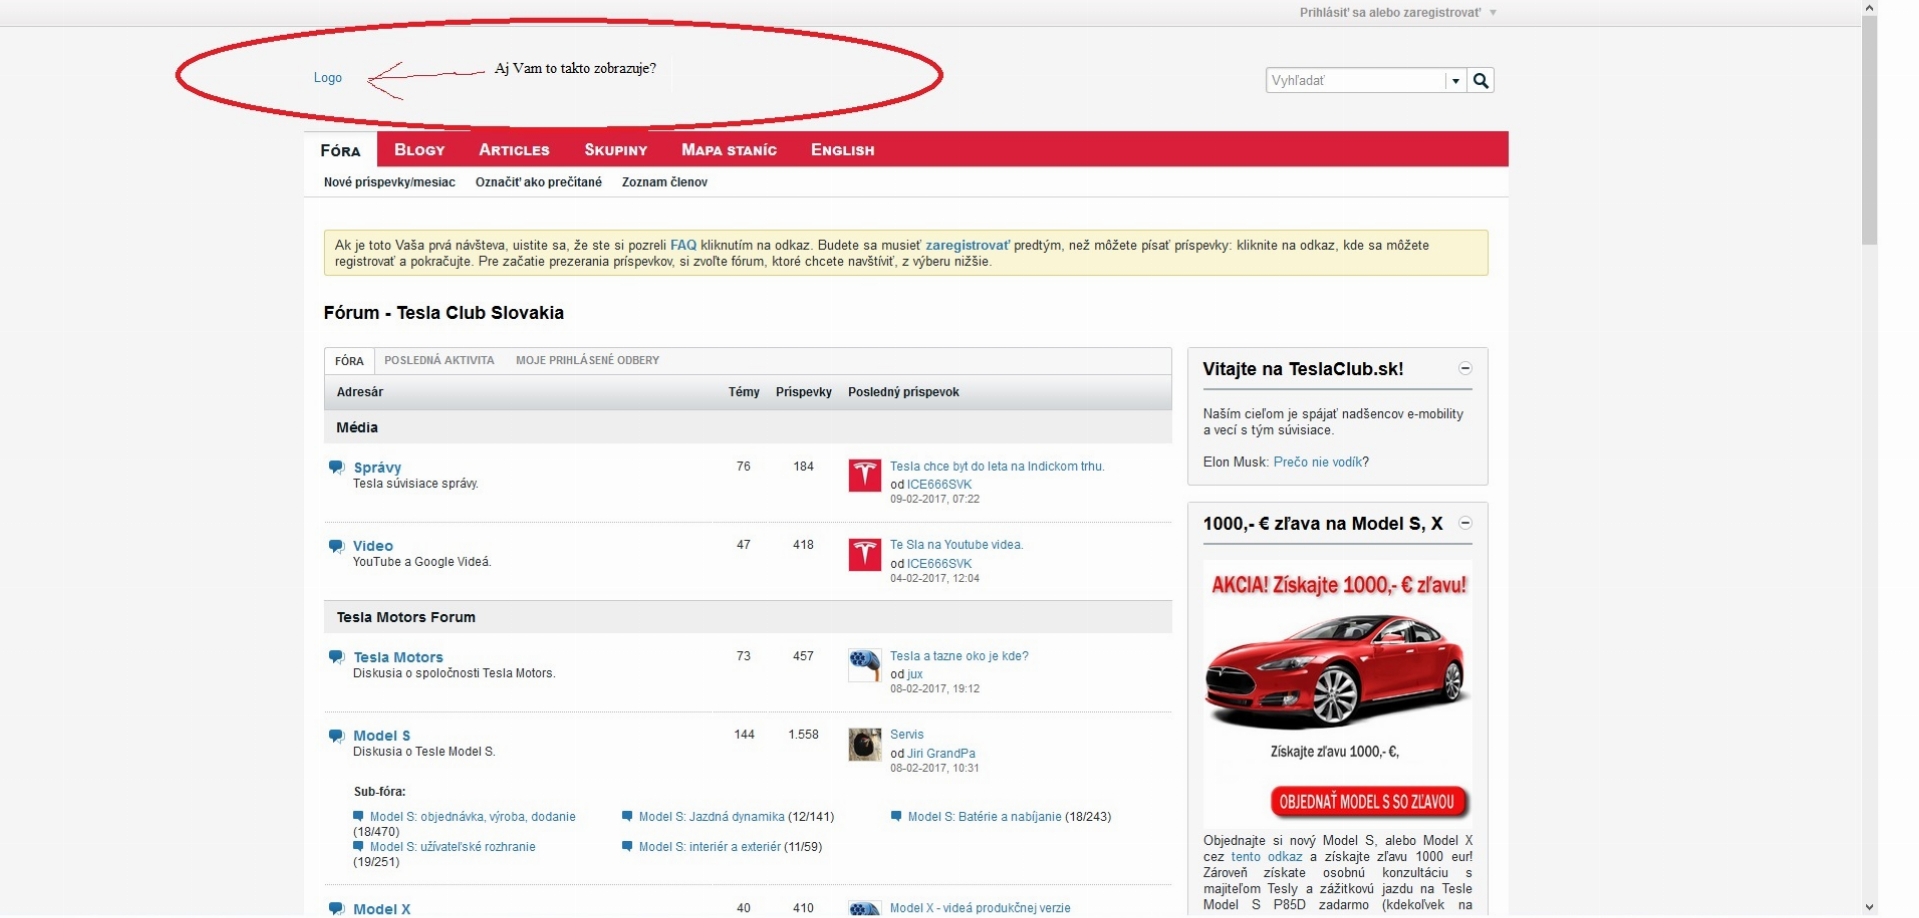Collapse the 1000,- € zľava block

coord(1465,523)
